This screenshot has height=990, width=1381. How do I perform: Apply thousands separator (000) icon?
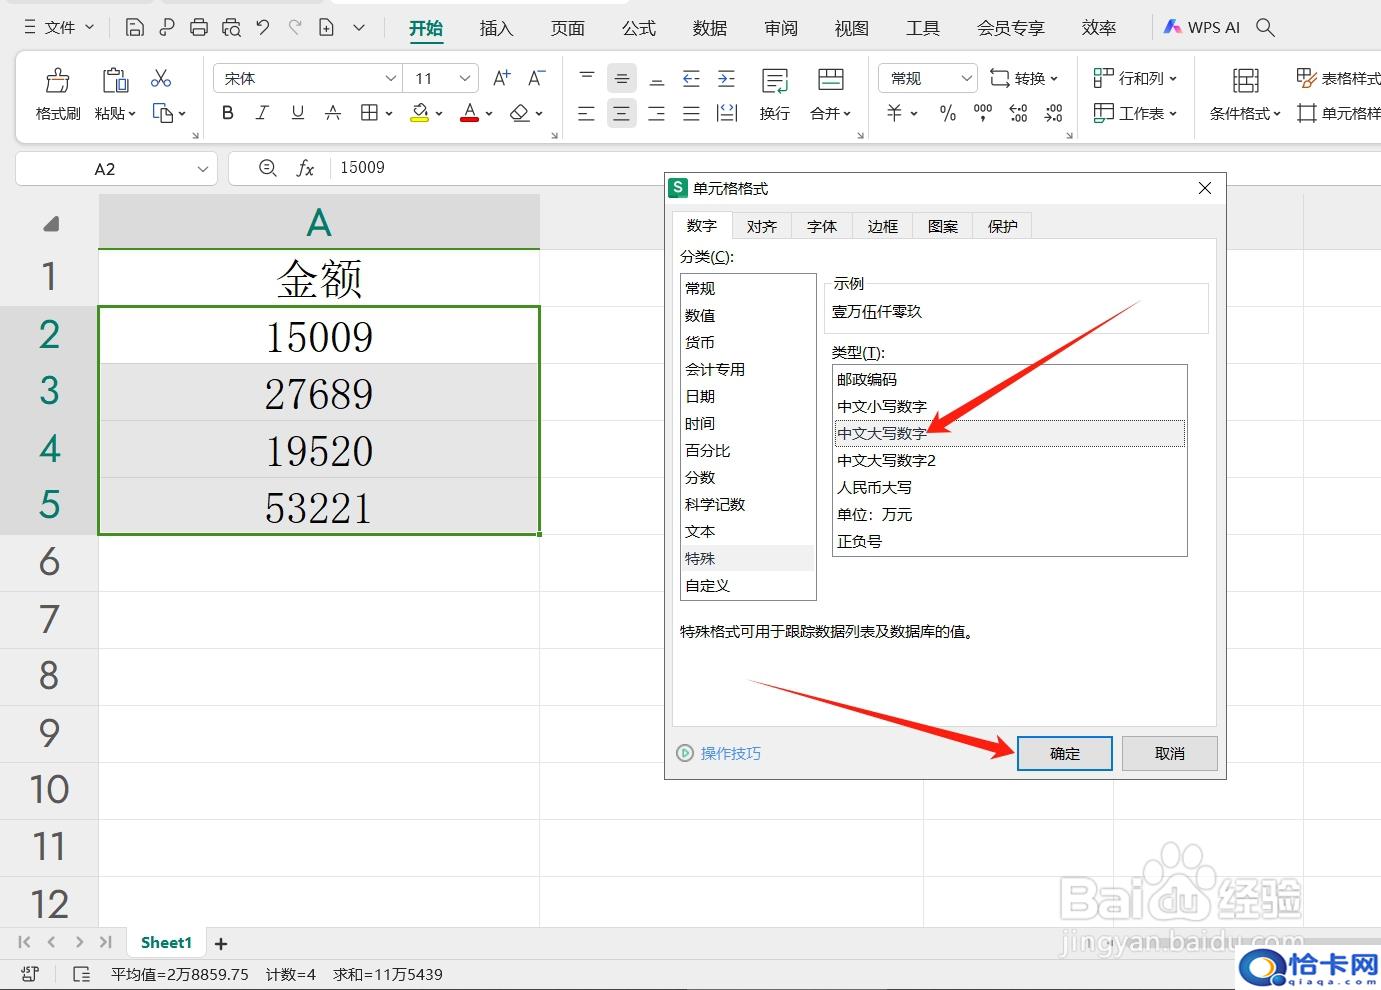pos(983,113)
